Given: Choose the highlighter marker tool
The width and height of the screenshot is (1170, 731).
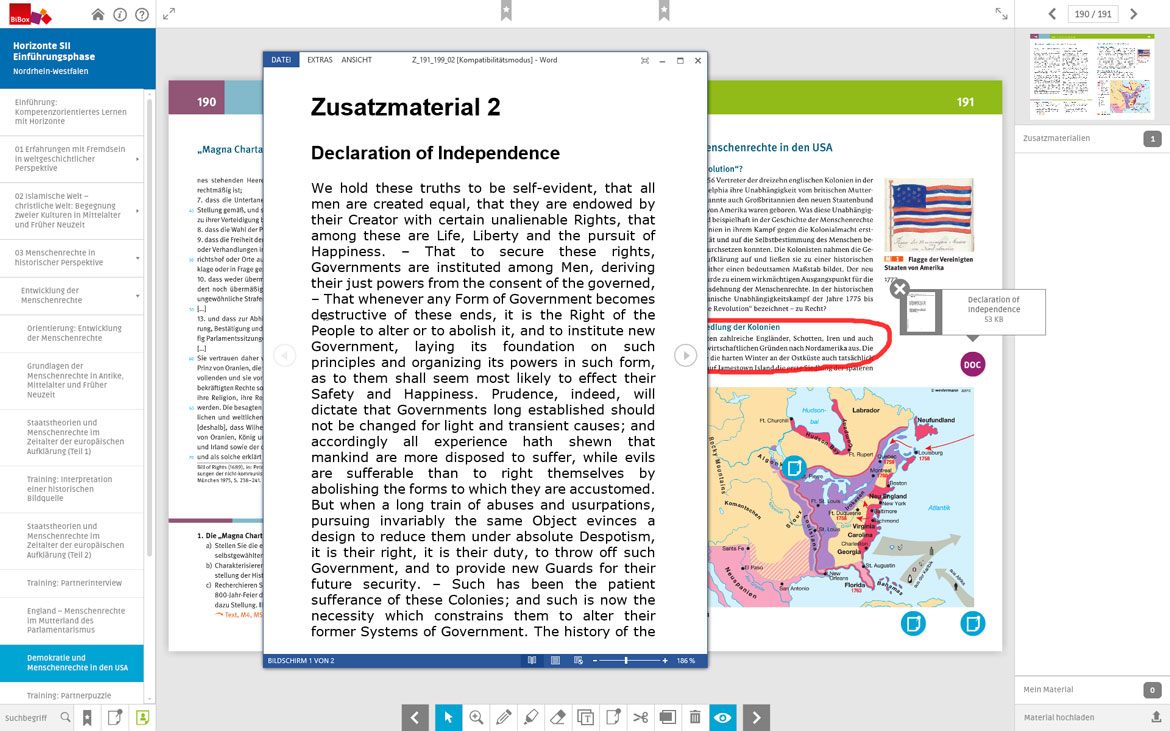Looking at the screenshot, I should [x=531, y=717].
